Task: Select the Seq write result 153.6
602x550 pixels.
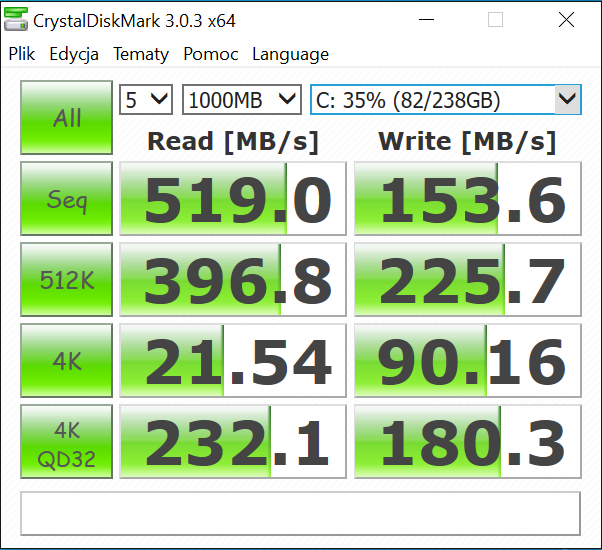Action: pyautogui.click(x=468, y=198)
